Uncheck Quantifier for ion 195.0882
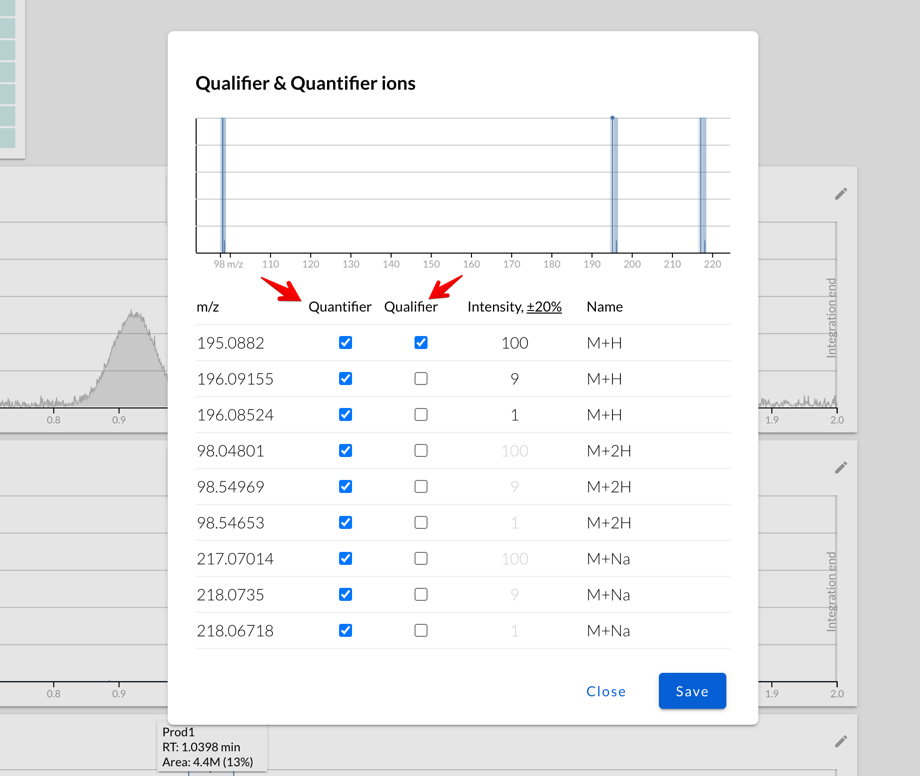The width and height of the screenshot is (920, 776). 345,342
